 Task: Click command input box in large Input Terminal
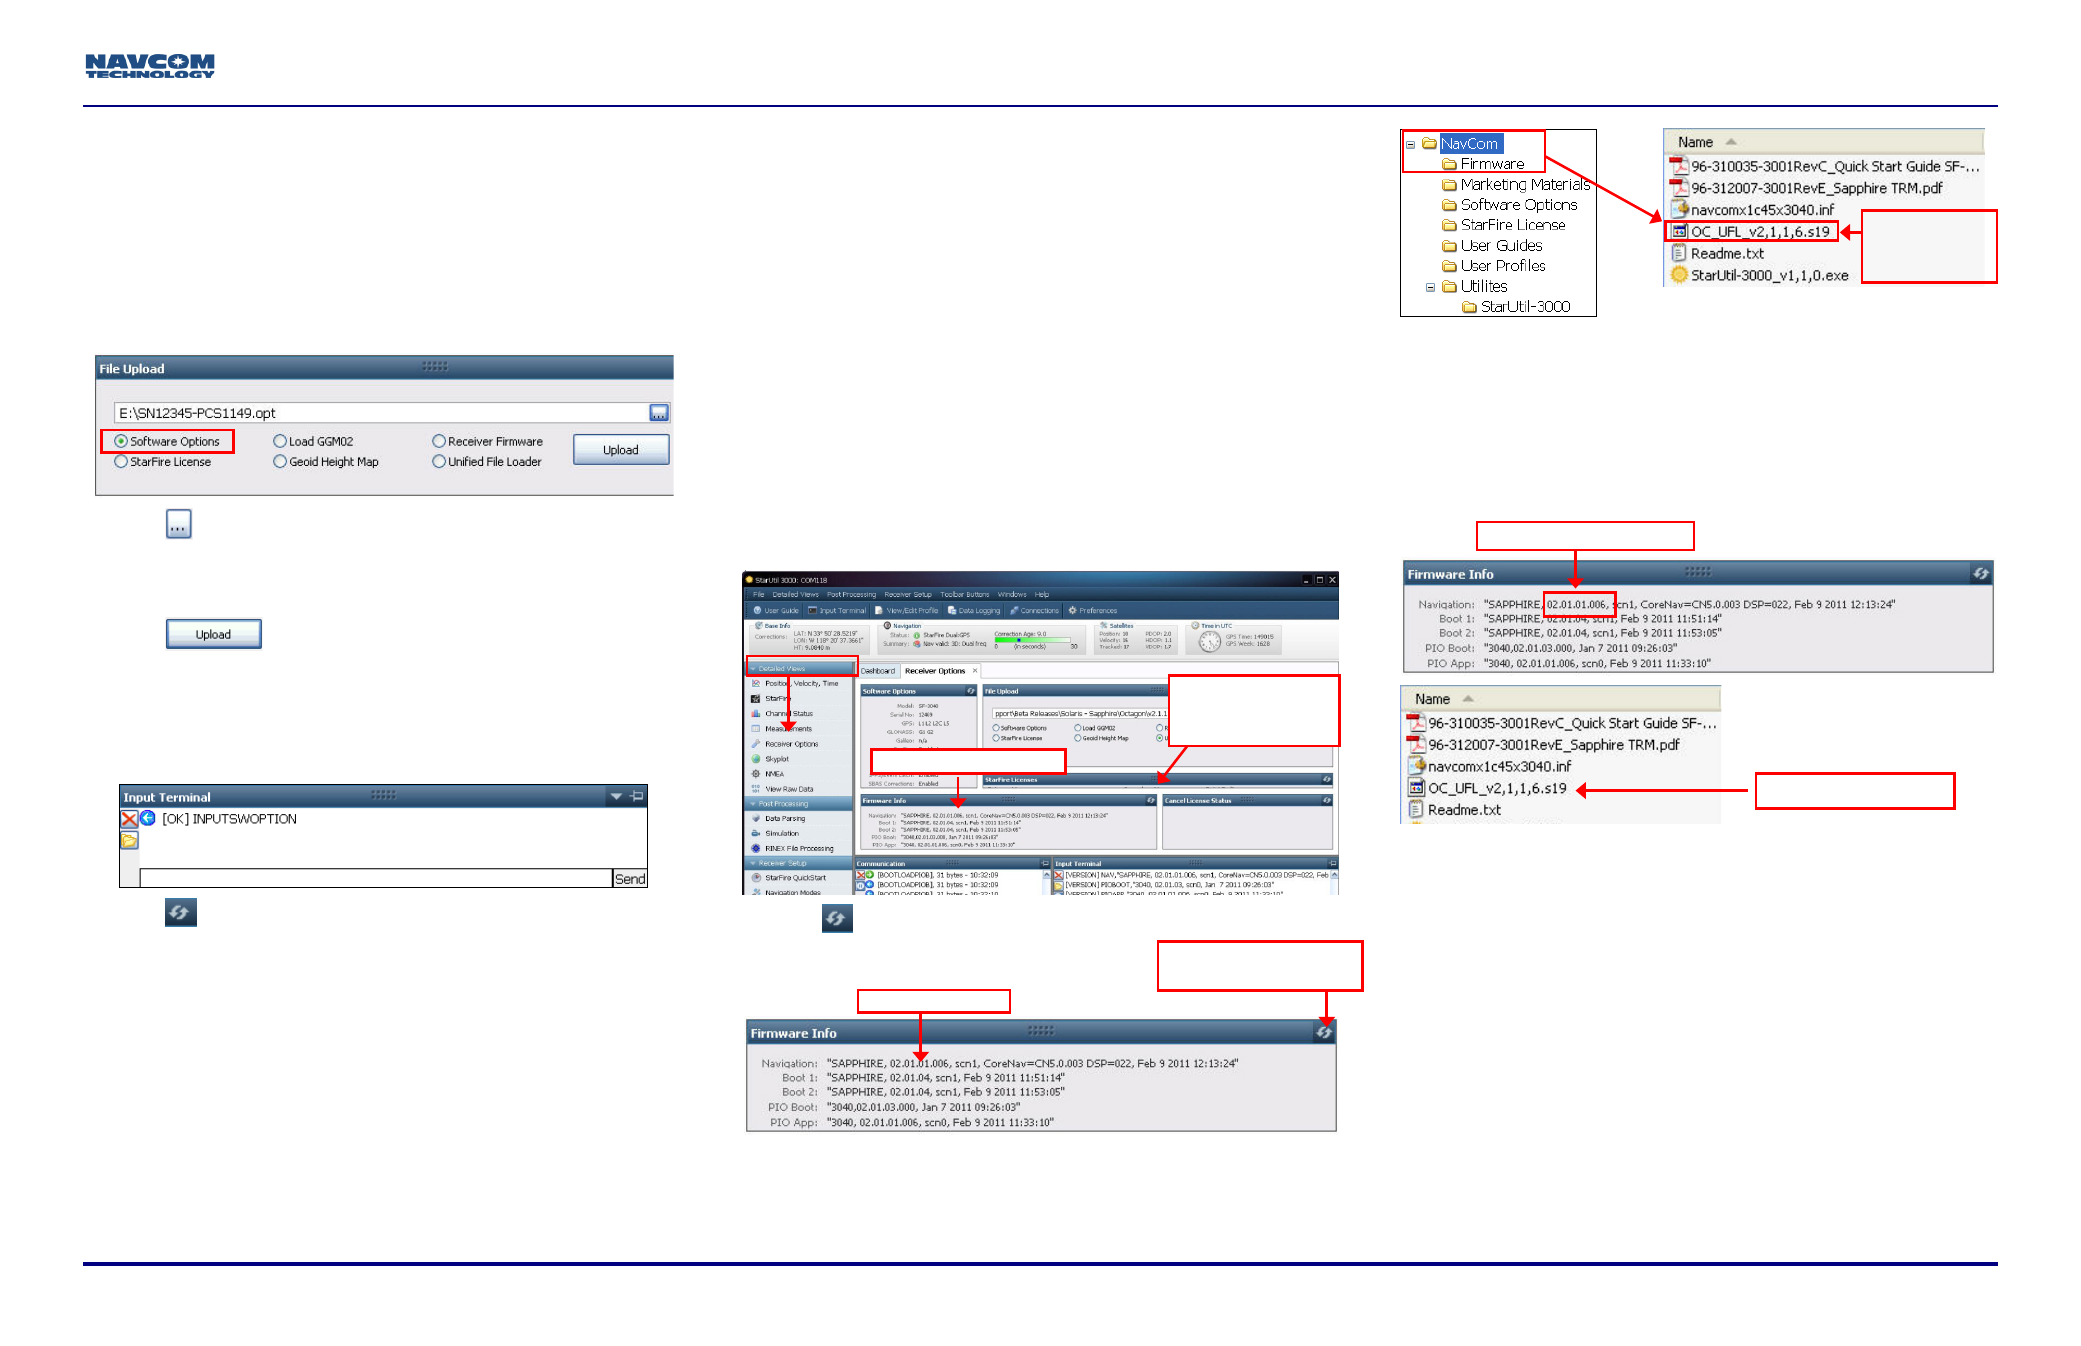pyautogui.click(x=376, y=878)
